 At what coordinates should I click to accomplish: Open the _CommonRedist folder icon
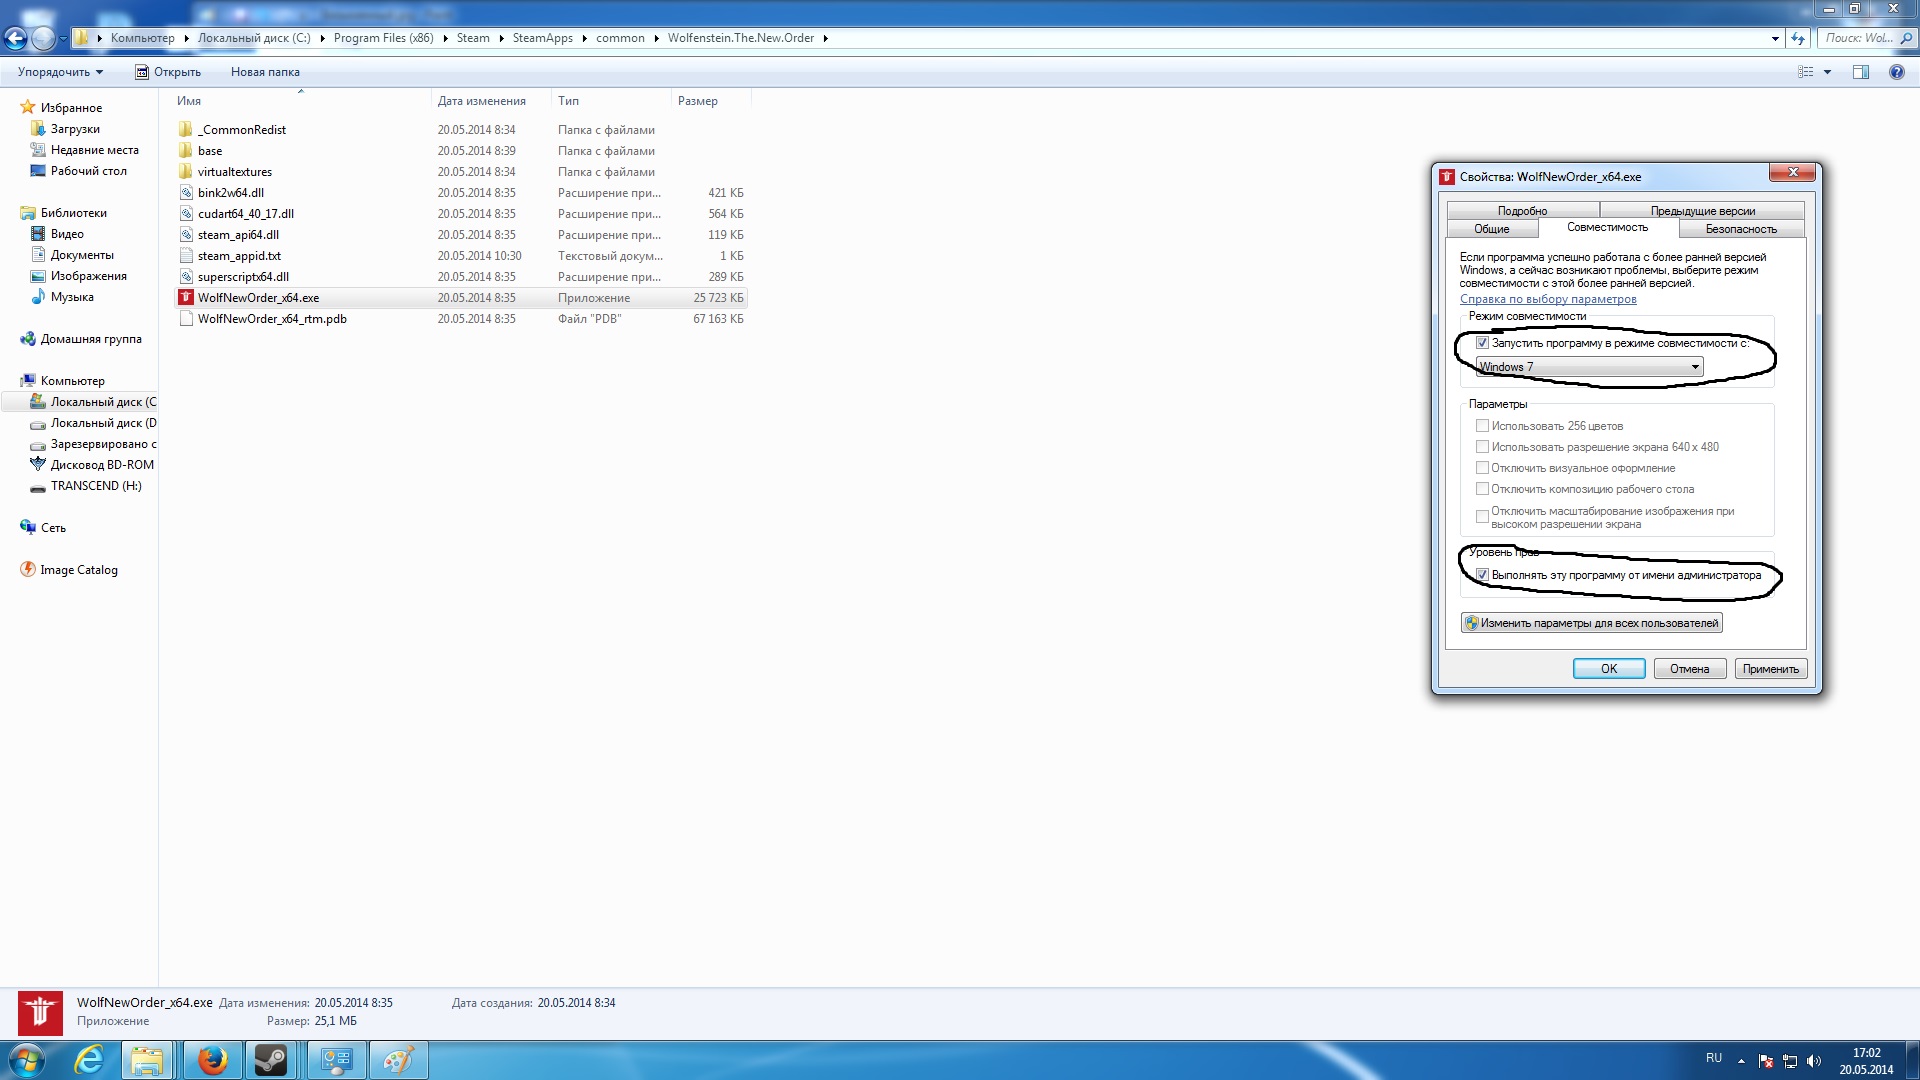coord(186,130)
